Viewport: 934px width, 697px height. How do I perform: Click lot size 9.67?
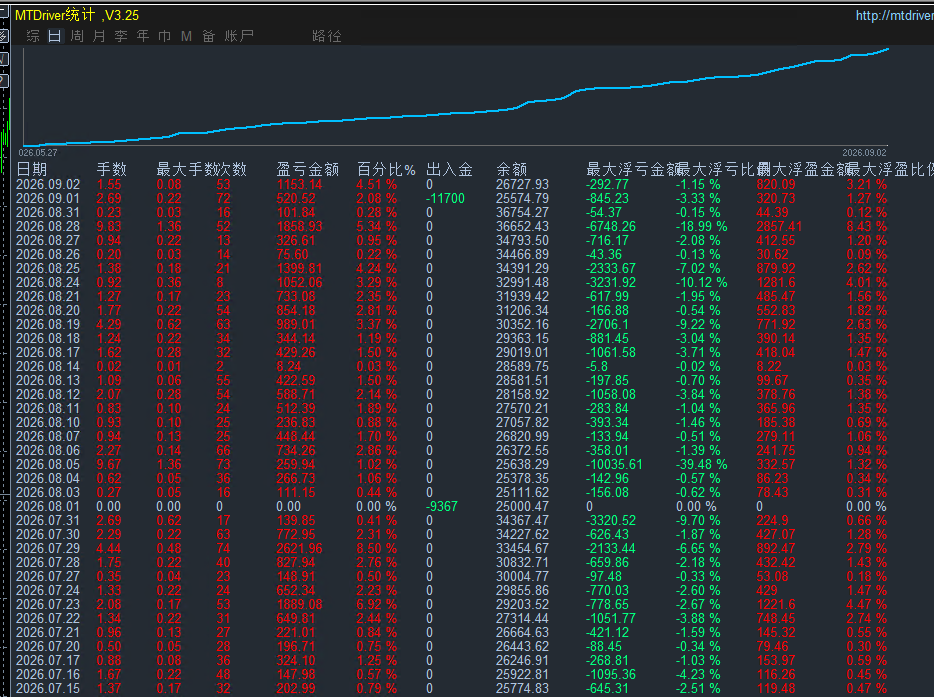click(109, 465)
